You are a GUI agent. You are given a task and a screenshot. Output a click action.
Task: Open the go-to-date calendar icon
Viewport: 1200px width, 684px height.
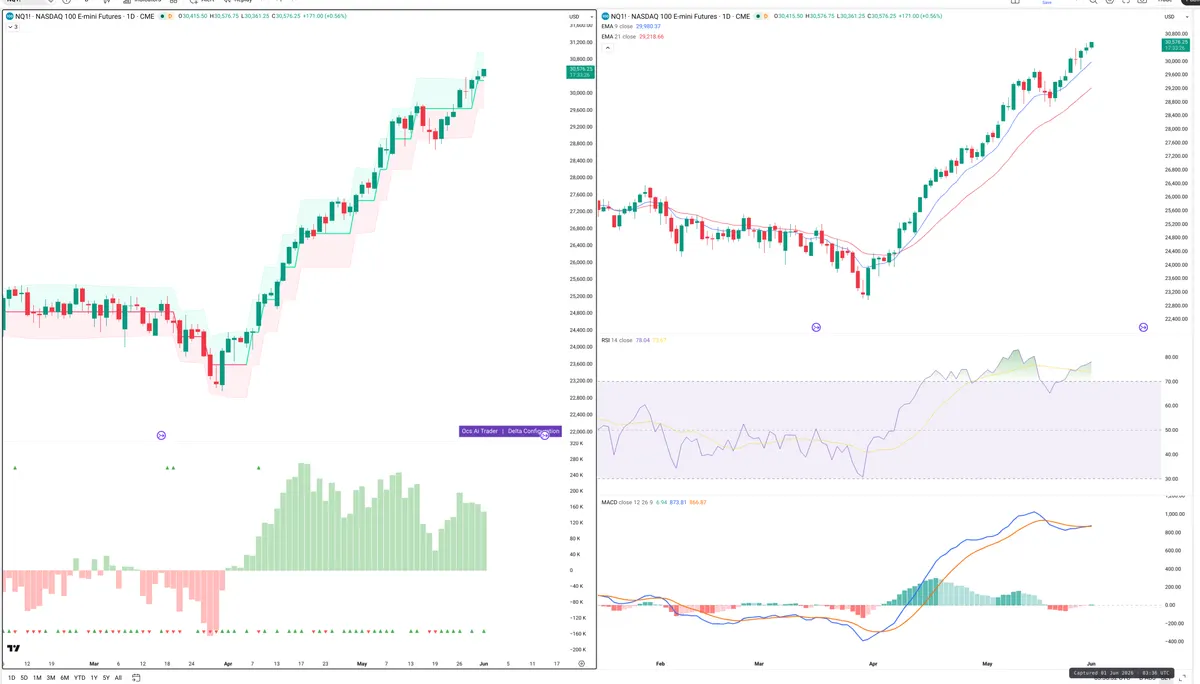point(136,677)
